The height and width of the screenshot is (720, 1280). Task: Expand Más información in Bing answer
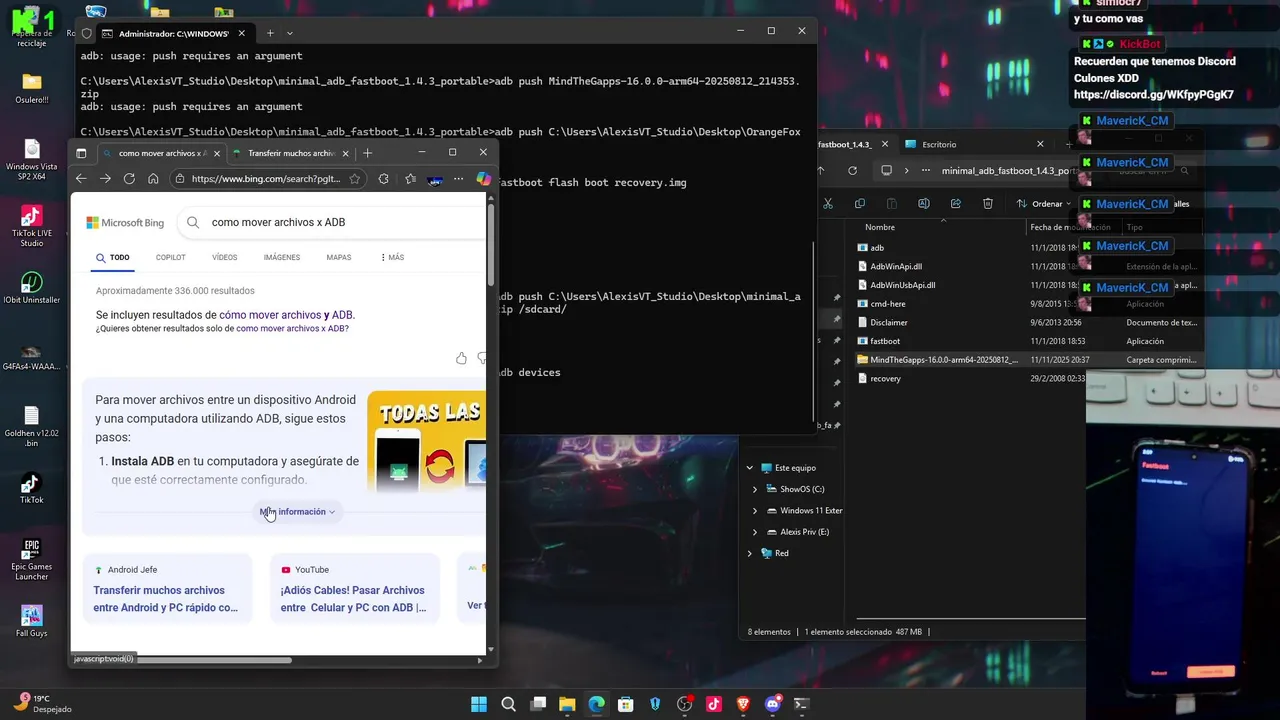[298, 512]
